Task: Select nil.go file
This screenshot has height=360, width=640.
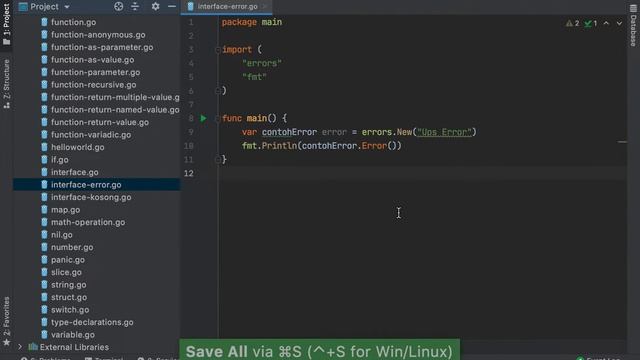Action: pos(62,235)
